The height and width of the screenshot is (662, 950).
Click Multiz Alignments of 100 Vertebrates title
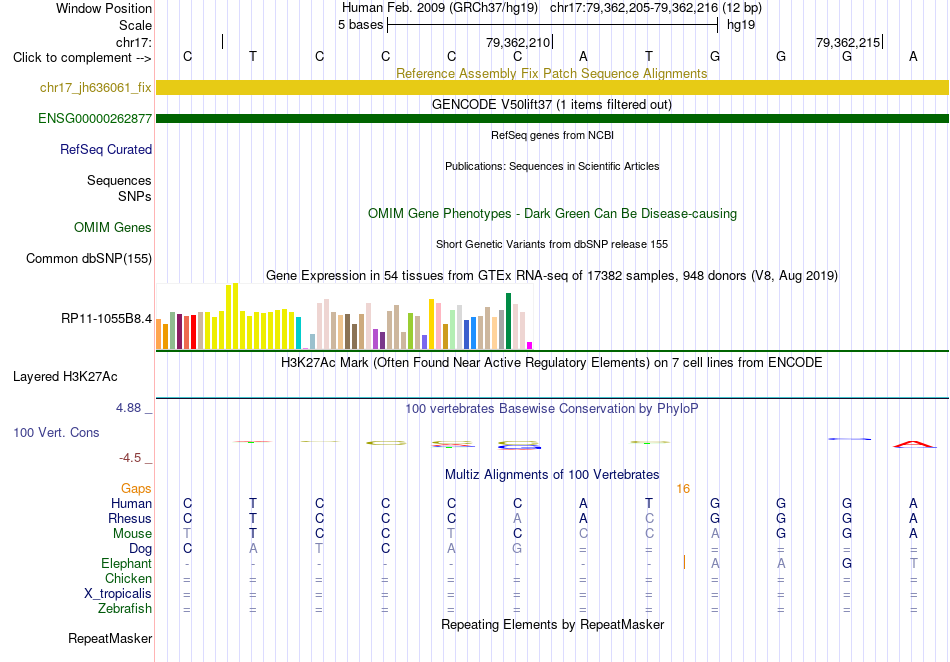pos(552,474)
